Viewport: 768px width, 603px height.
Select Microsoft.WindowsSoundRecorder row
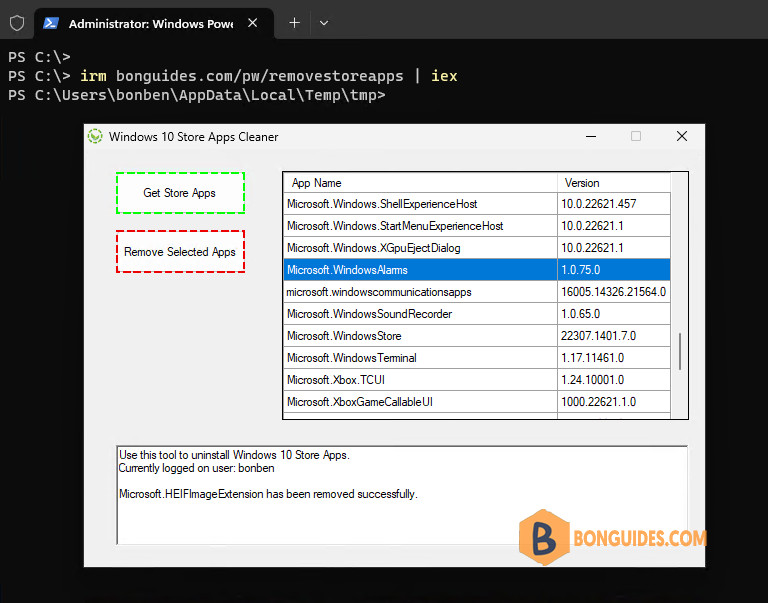coord(477,314)
